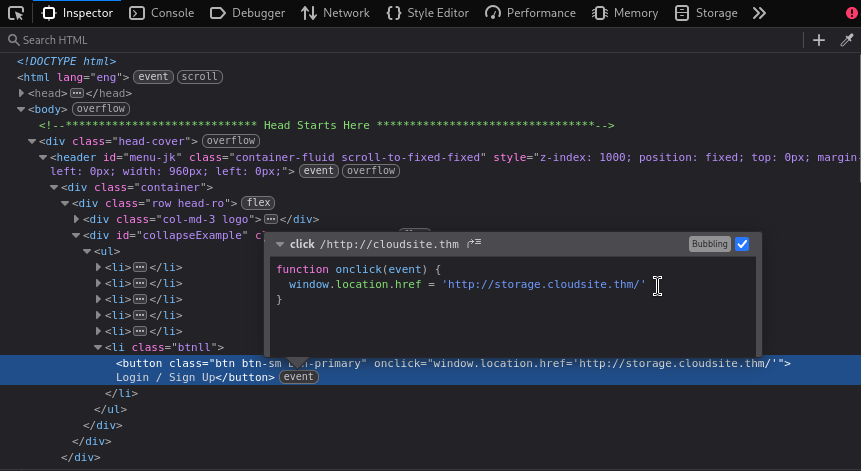Switch to the Memory tab

point(625,13)
